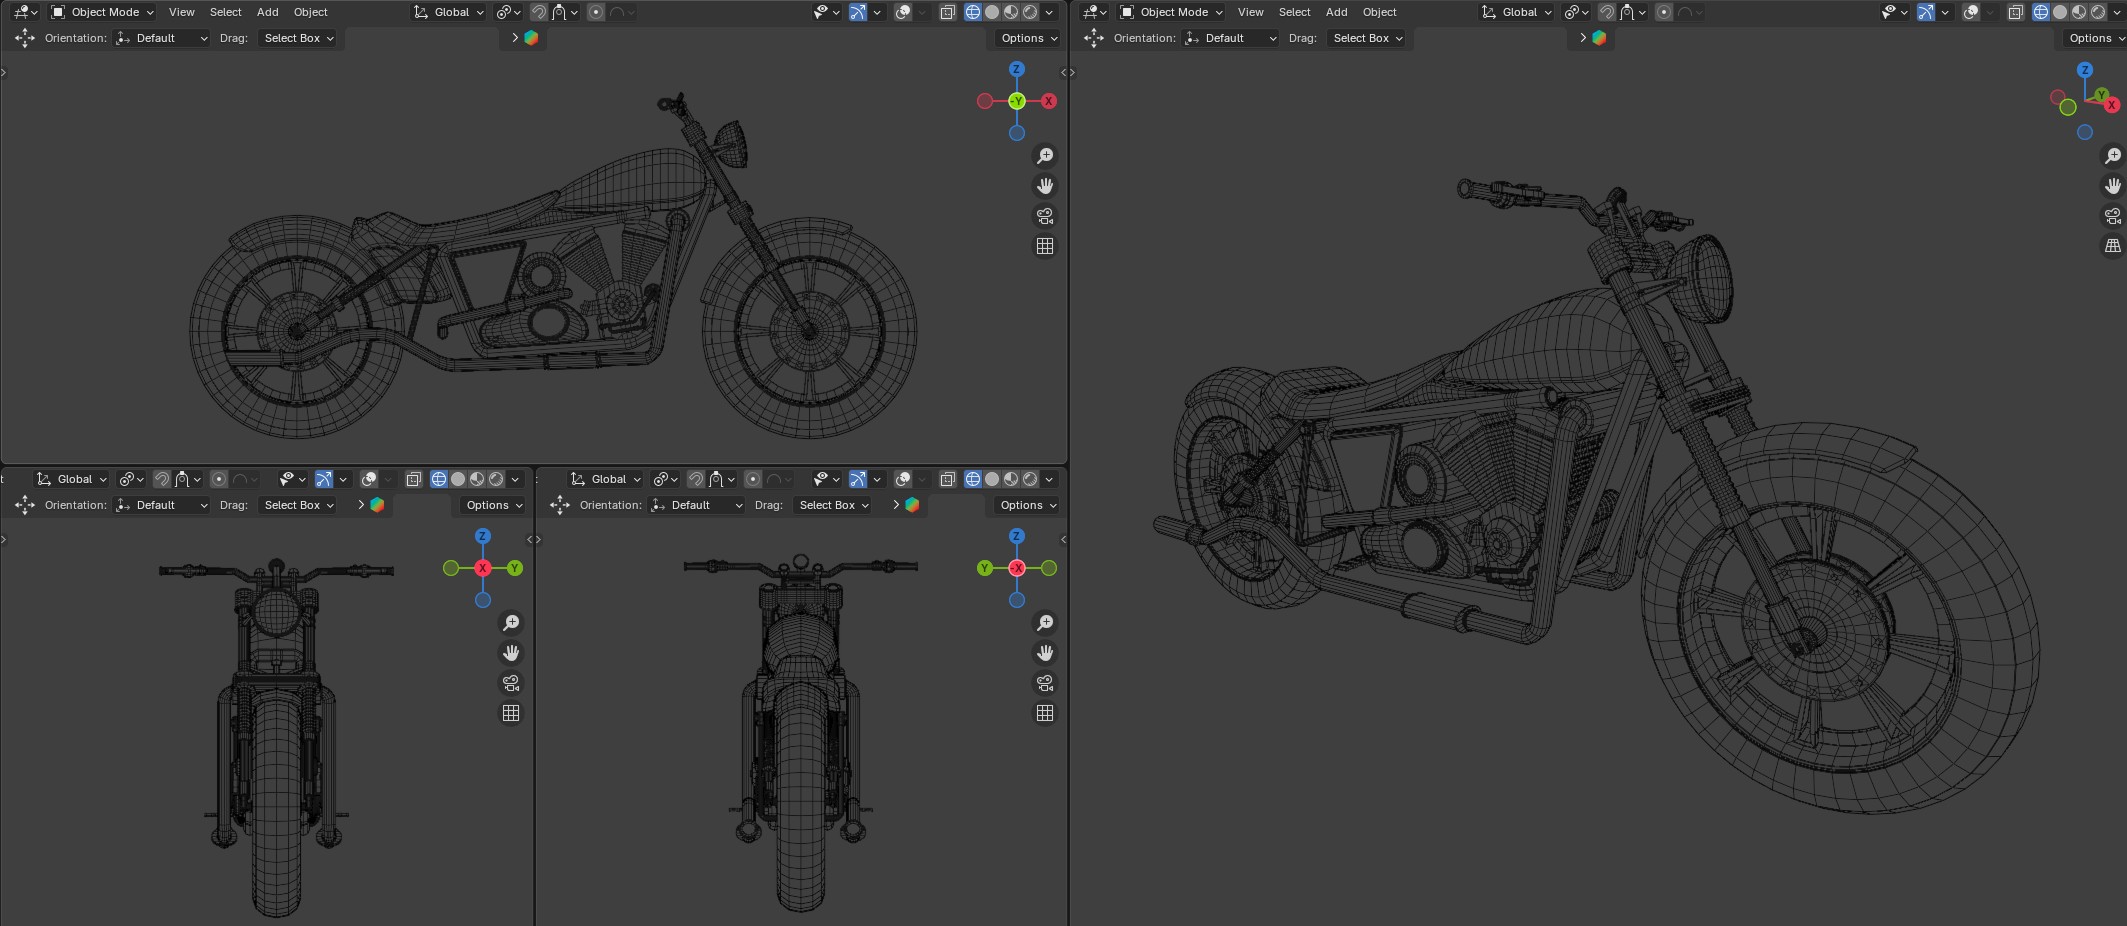Open the Add menu in top-left viewport
The height and width of the screenshot is (926, 2127).
(x=267, y=12)
